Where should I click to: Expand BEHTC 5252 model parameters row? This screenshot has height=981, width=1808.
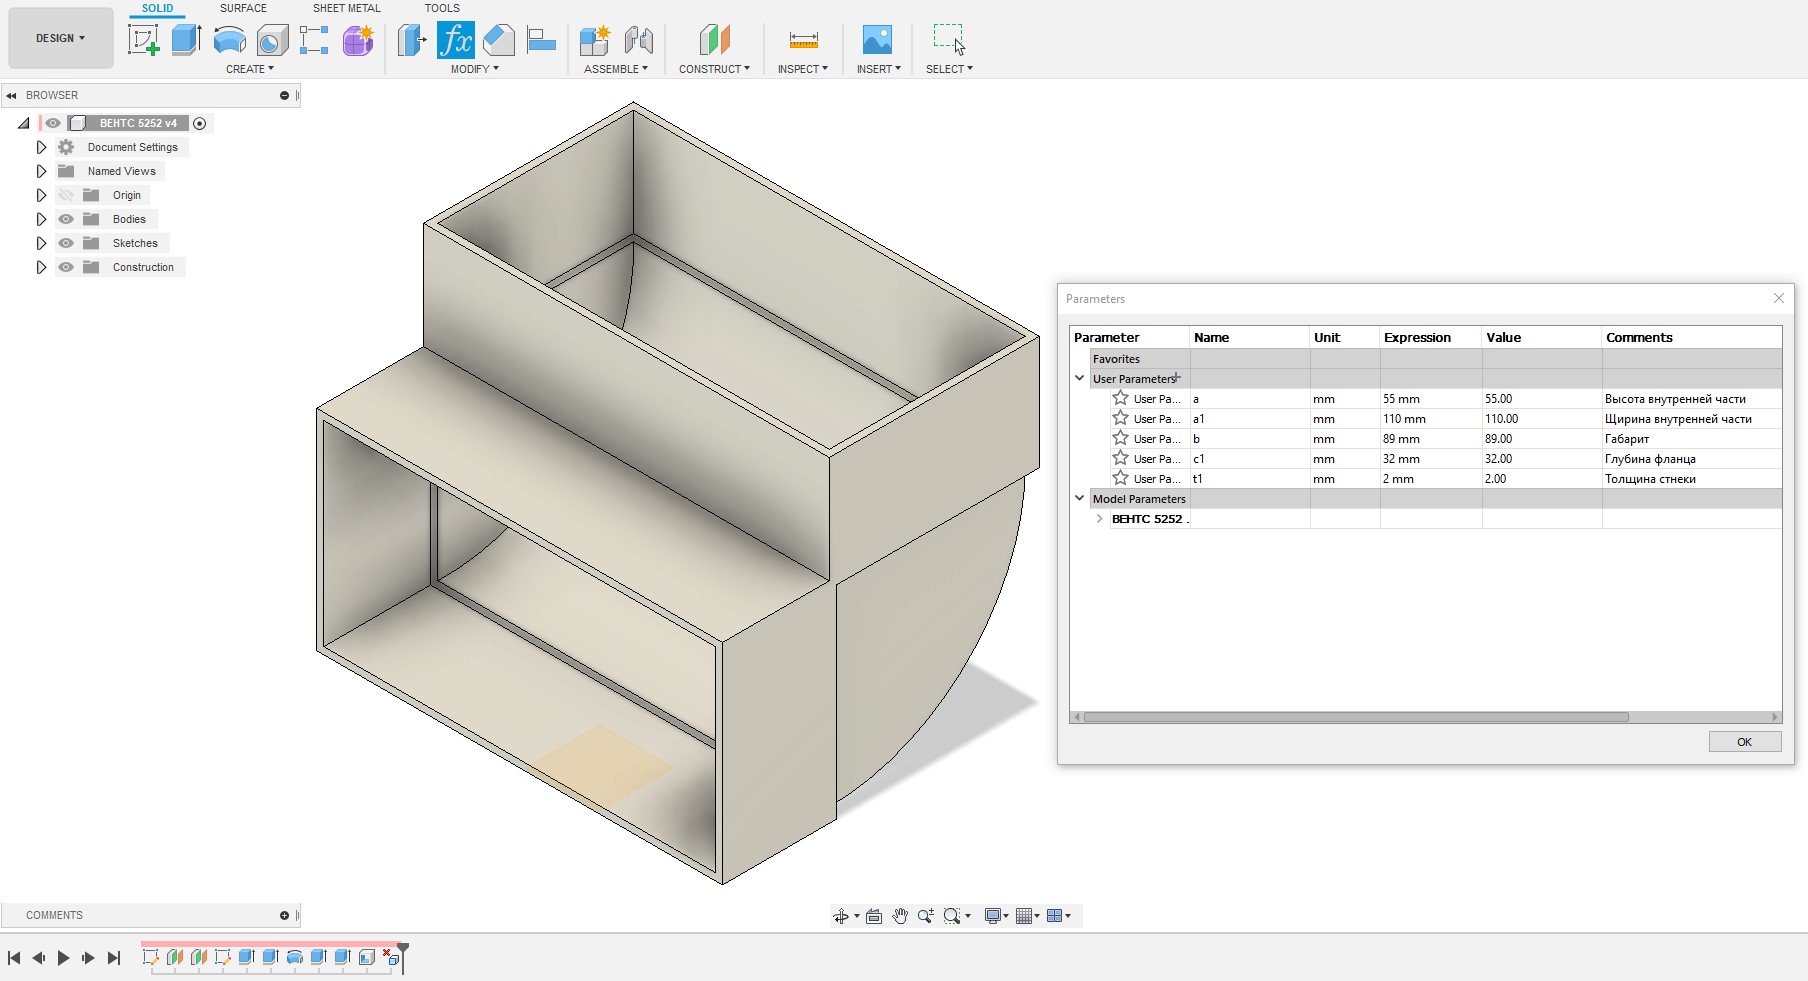[x=1099, y=518]
